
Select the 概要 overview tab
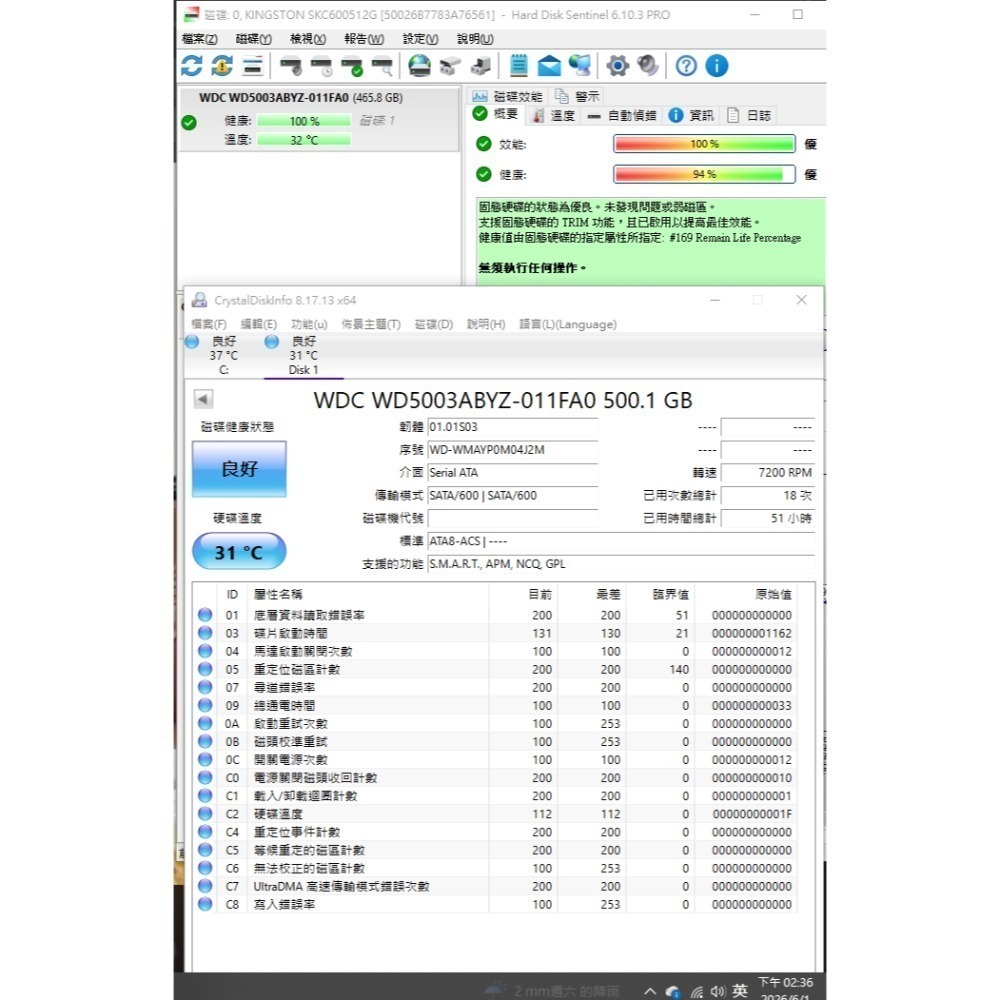point(496,114)
